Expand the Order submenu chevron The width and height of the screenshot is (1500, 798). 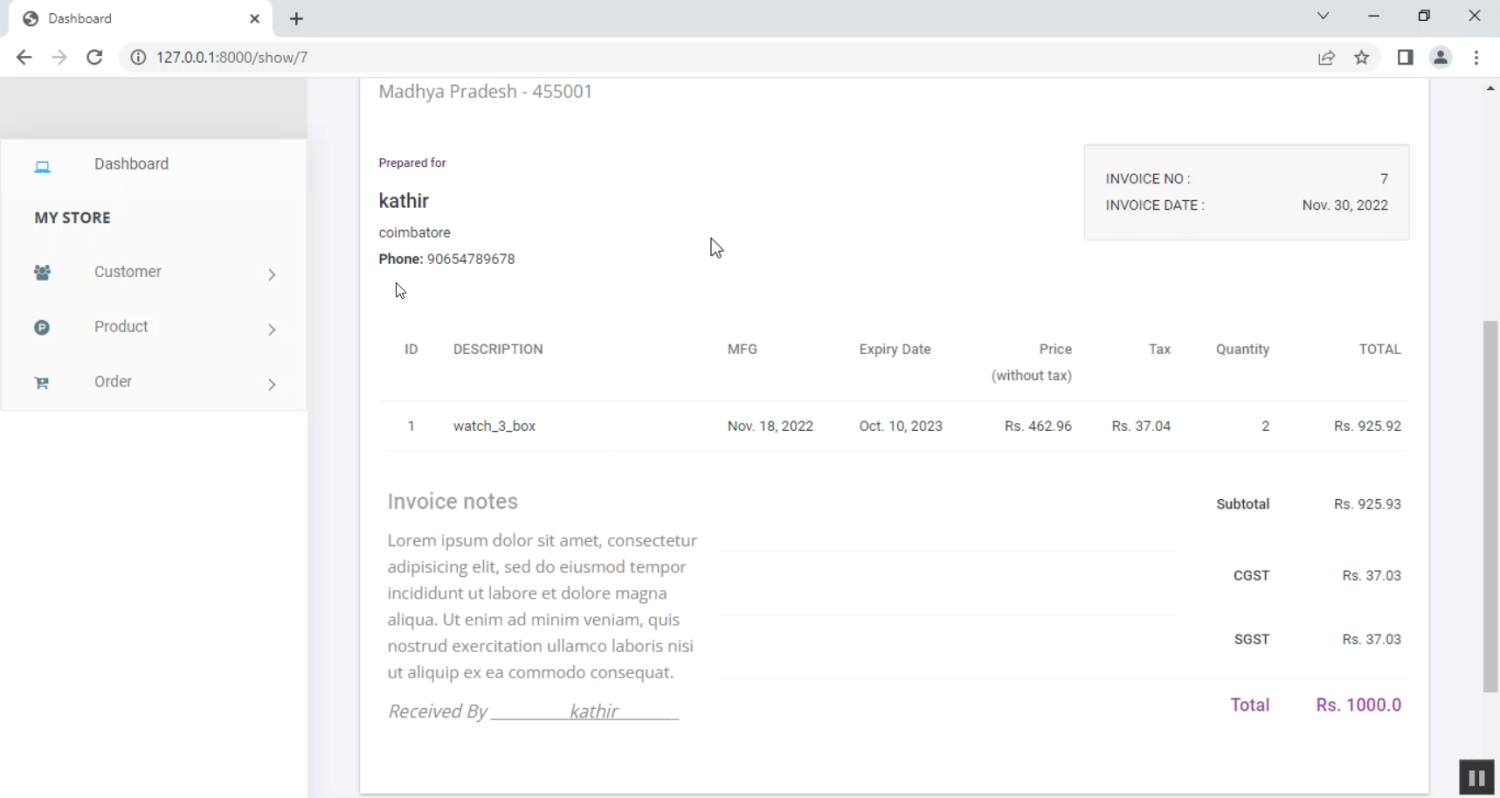(x=271, y=384)
